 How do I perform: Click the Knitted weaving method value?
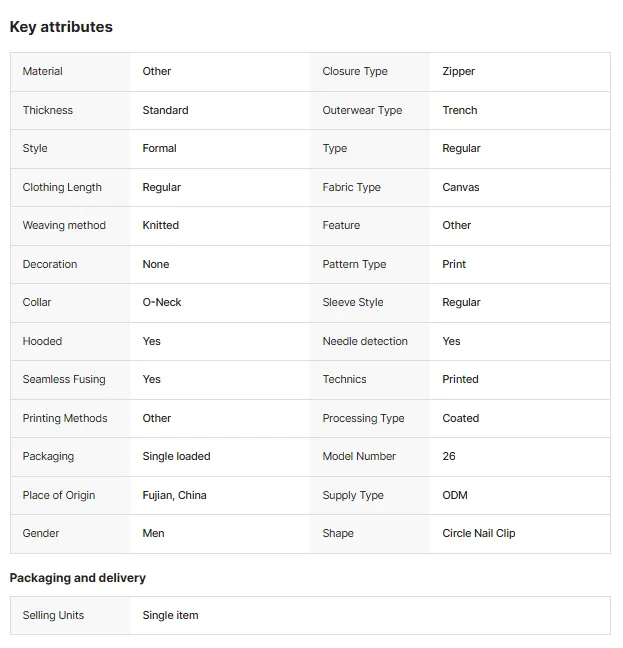pos(161,225)
